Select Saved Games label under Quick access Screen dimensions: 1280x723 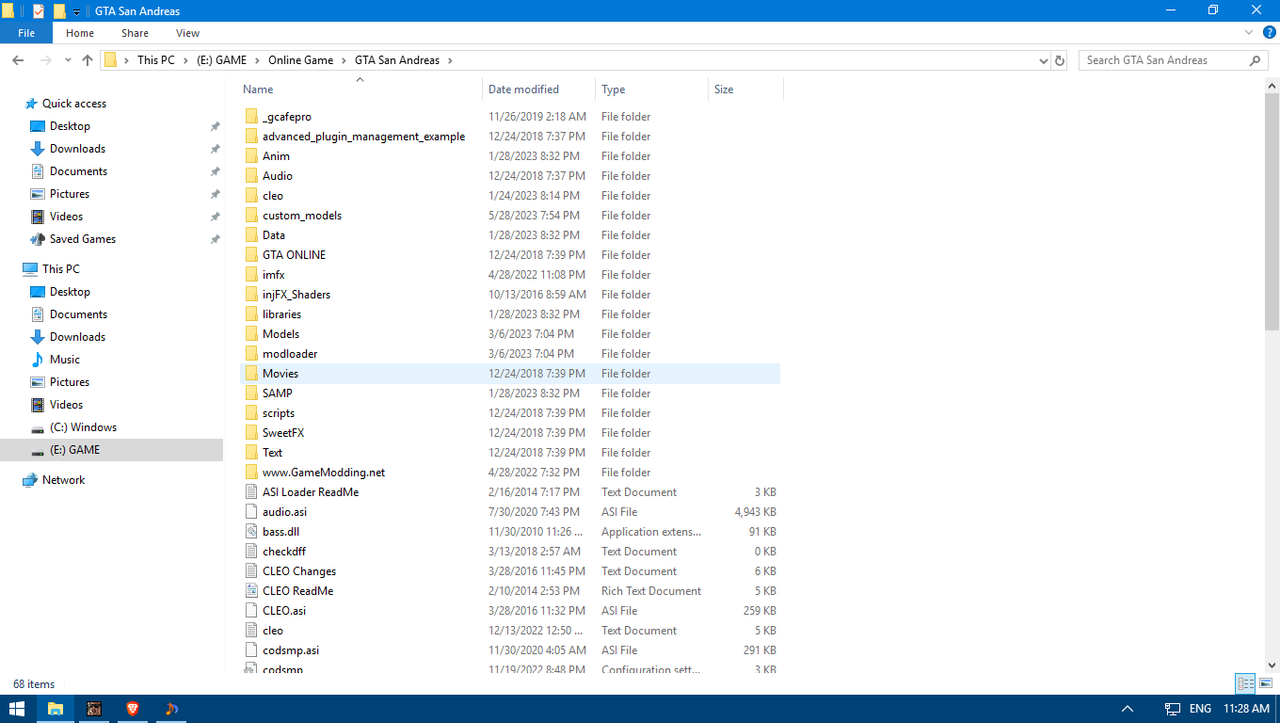click(x=83, y=239)
